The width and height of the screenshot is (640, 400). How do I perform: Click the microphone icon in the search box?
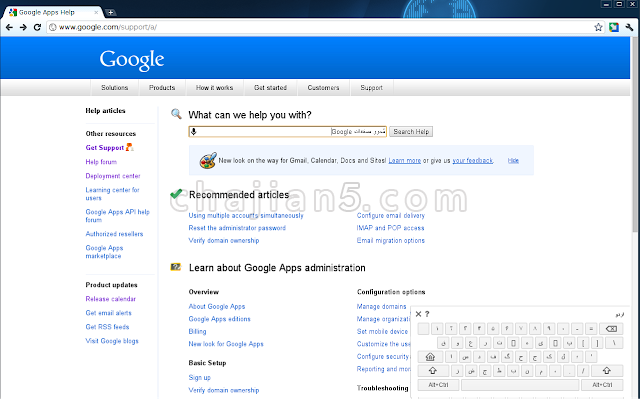[194, 131]
